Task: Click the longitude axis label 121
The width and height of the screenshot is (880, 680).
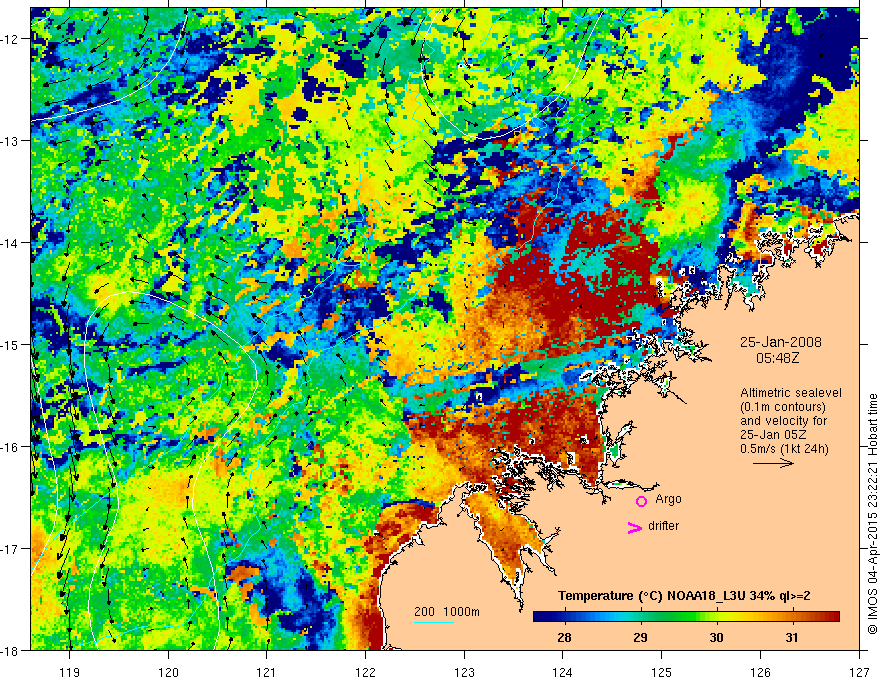Action: 267,672
